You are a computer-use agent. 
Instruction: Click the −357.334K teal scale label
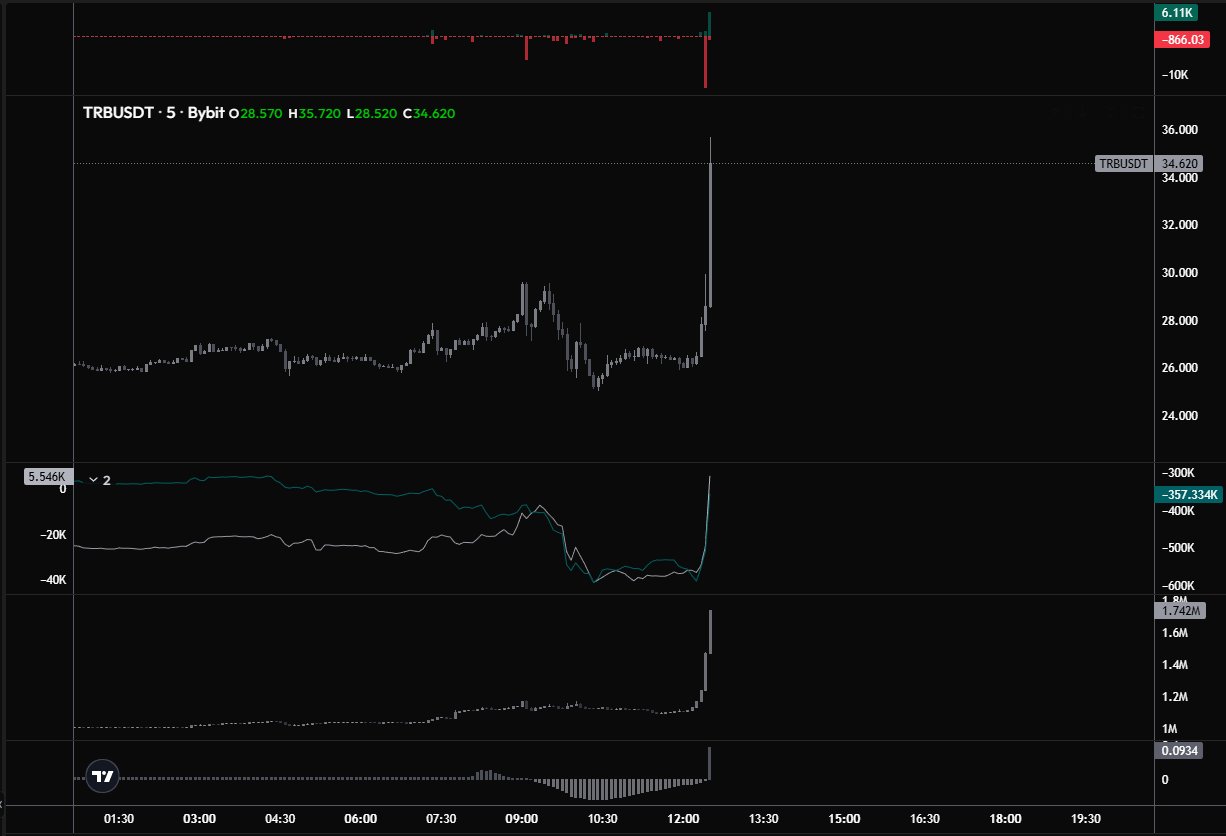[x=1187, y=495]
